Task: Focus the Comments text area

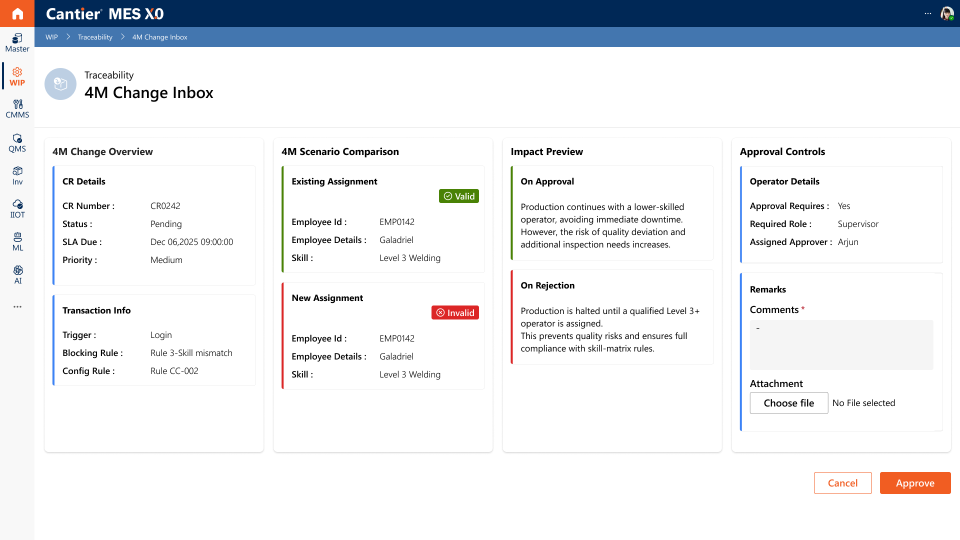Action: tap(841, 345)
